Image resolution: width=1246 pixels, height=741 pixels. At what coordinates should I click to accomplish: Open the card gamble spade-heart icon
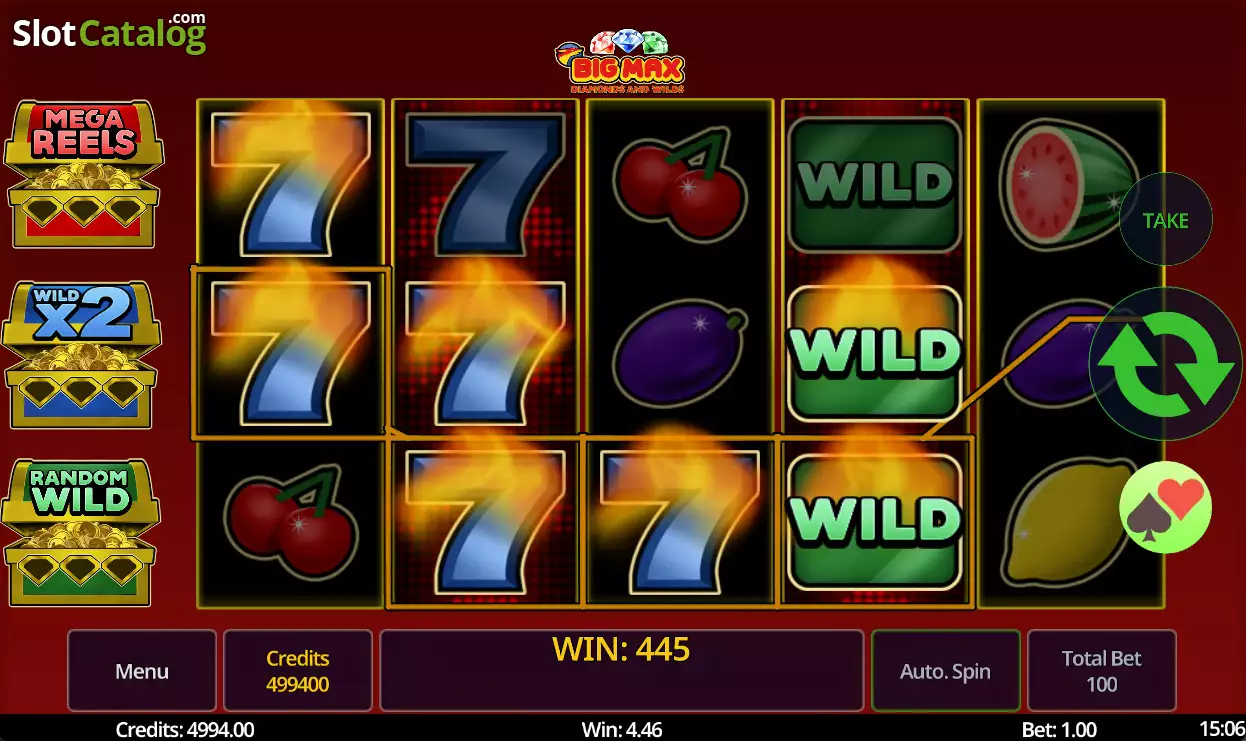[x=1166, y=507]
